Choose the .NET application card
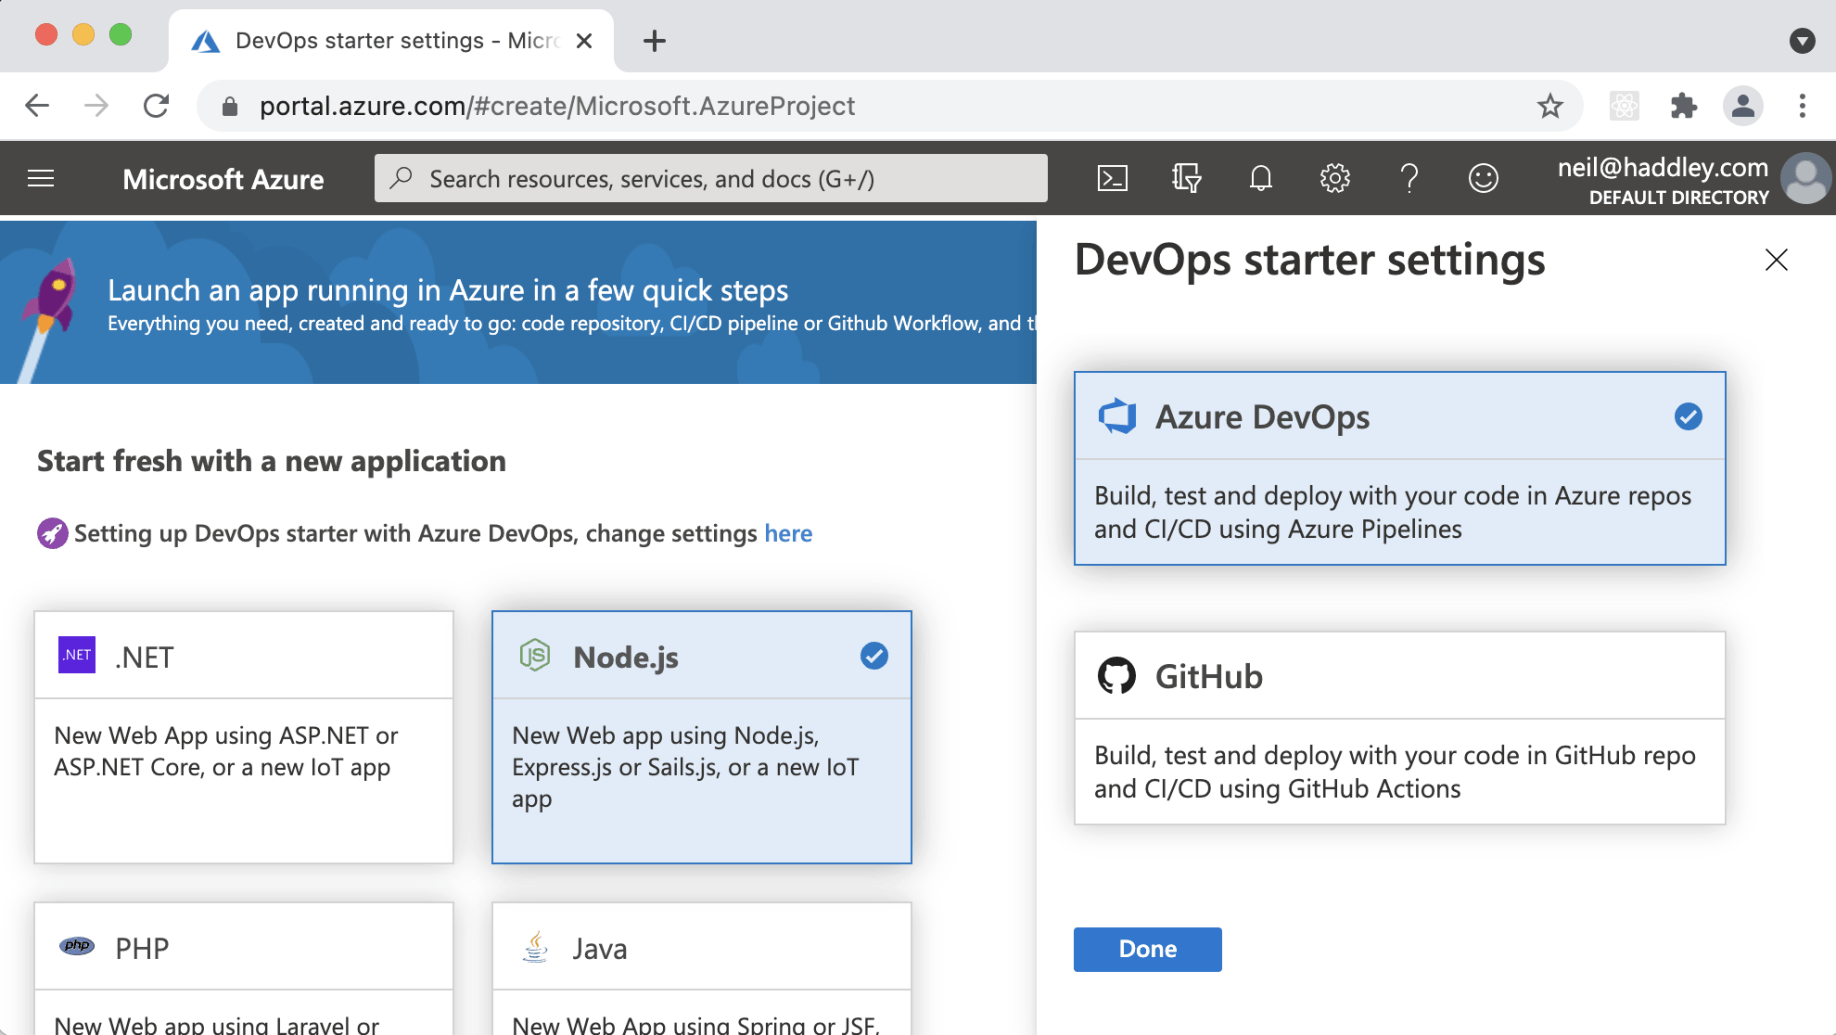 pyautogui.click(x=243, y=736)
